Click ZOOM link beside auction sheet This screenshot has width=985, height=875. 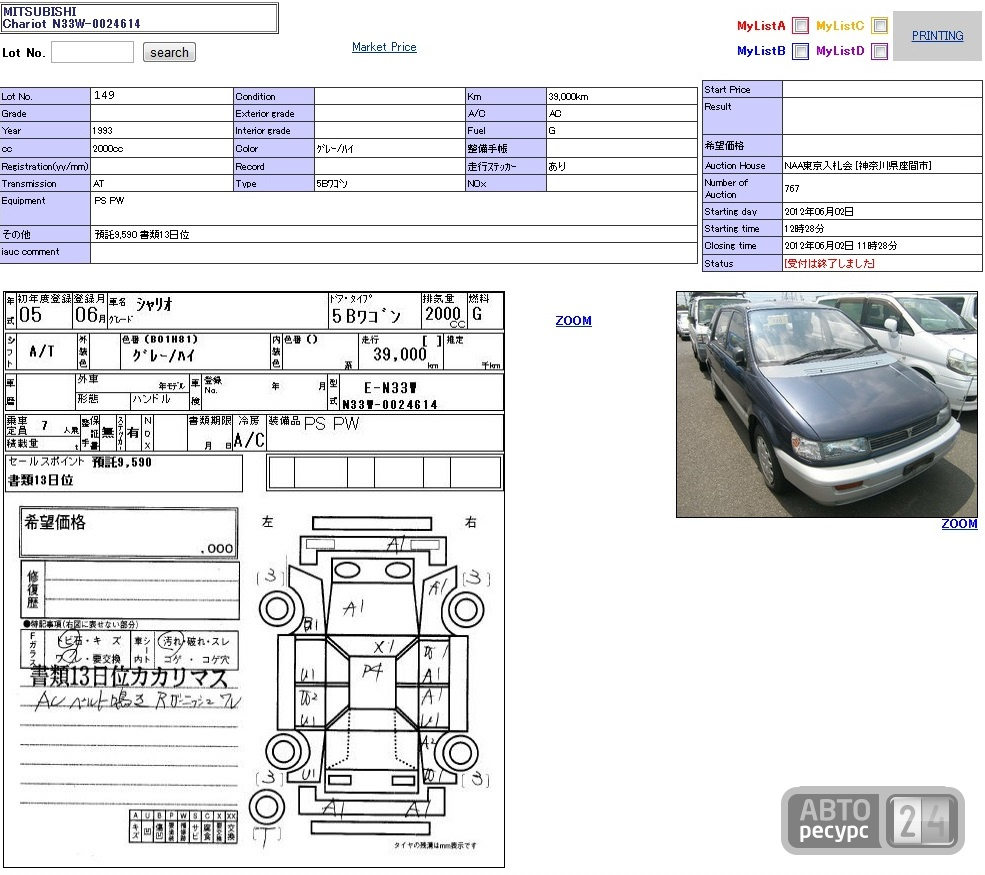coord(573,321)
